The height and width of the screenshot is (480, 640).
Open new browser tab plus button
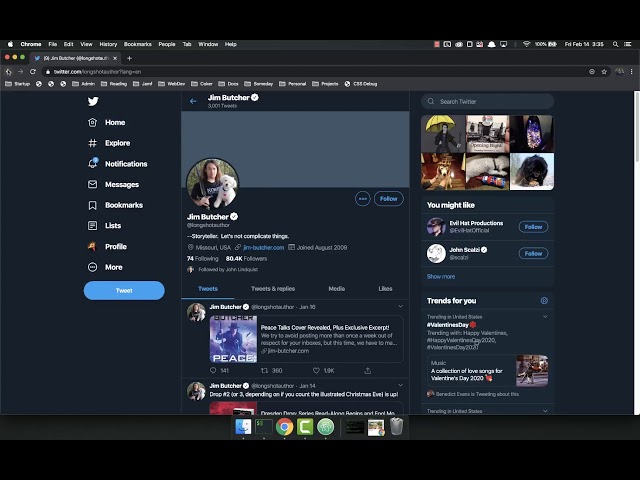click(x=129, y=58)
